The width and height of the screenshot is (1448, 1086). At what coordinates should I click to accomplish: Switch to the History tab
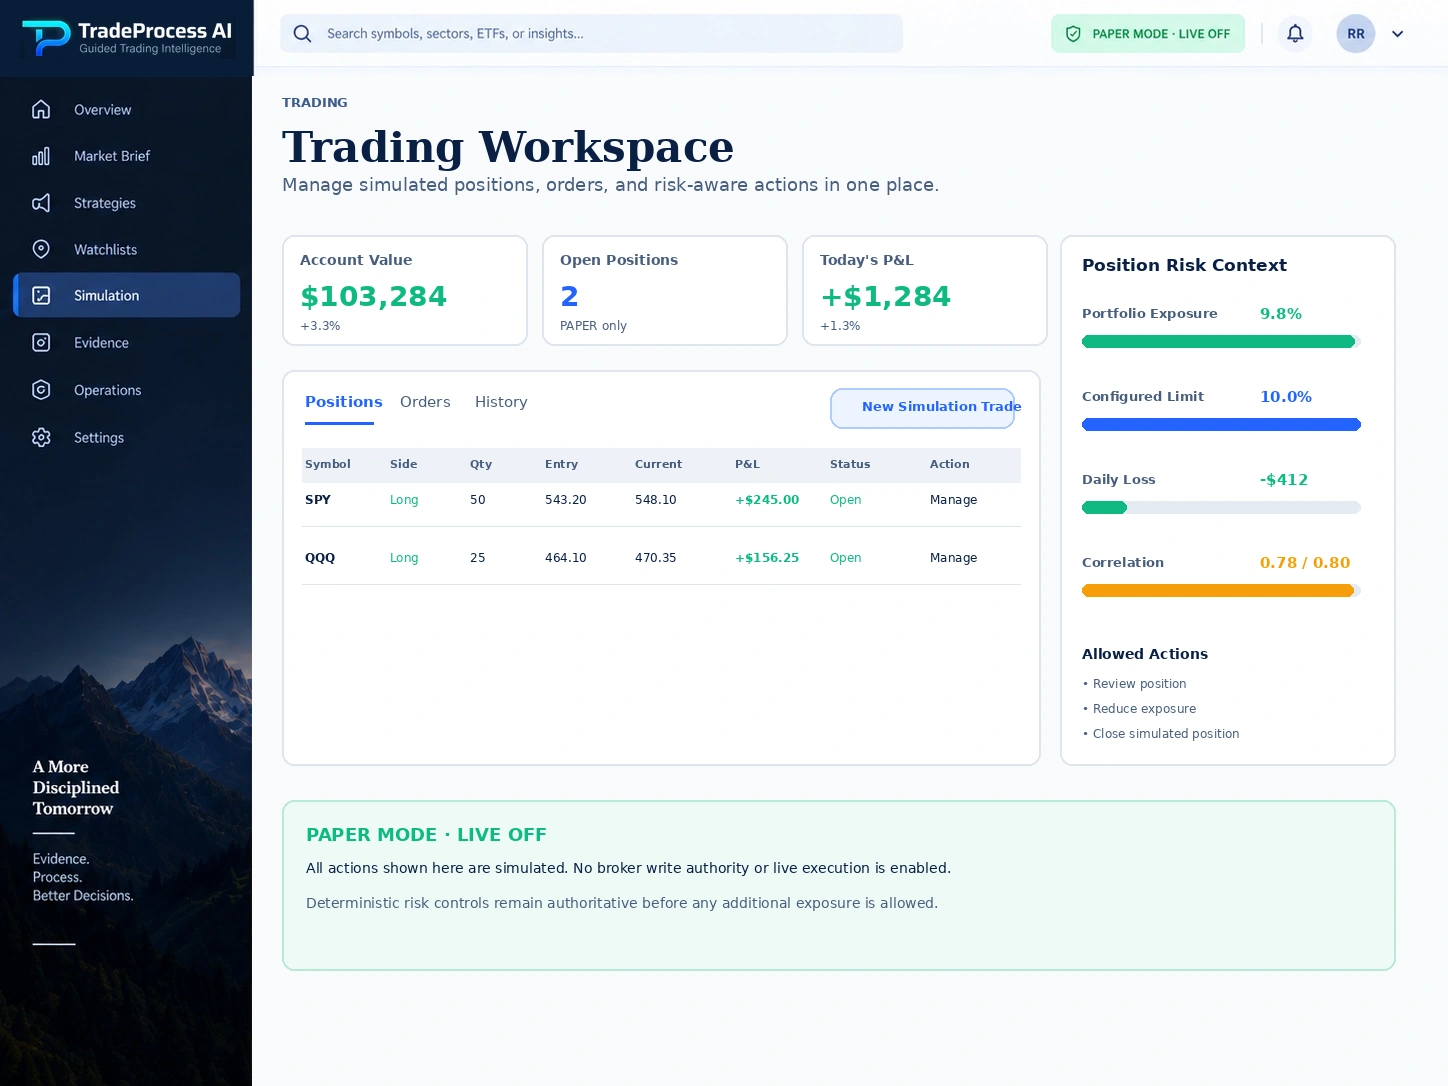click(501, 402)
